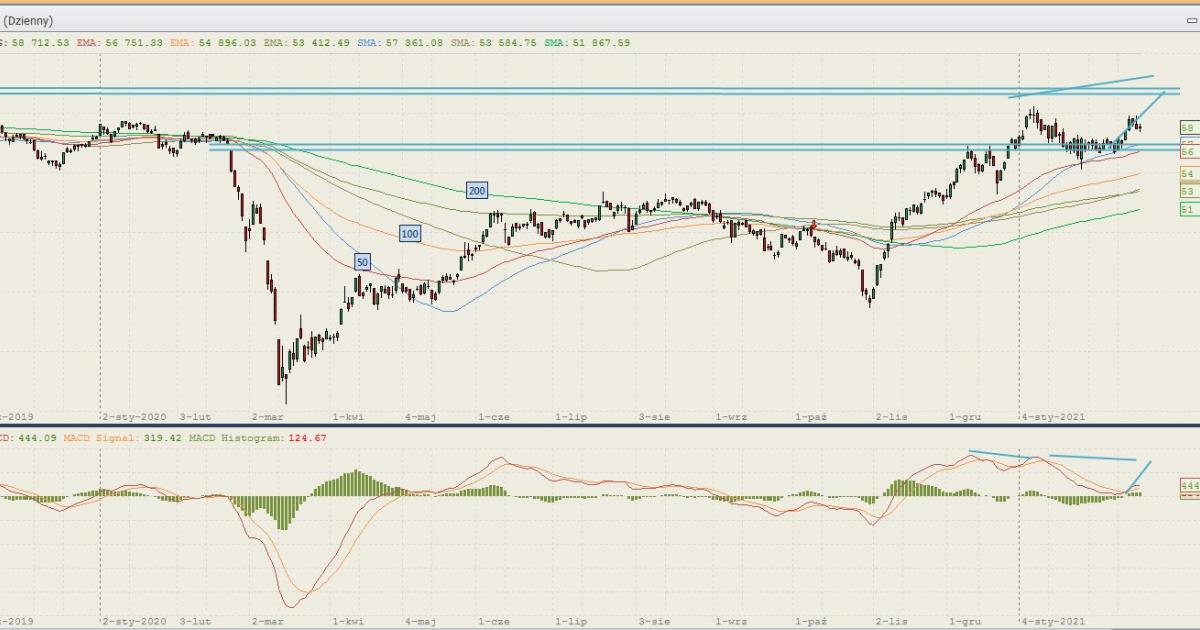Click the green SMA 51 867.59 legend entry
Screen dimensions: 1200x630
587,43
